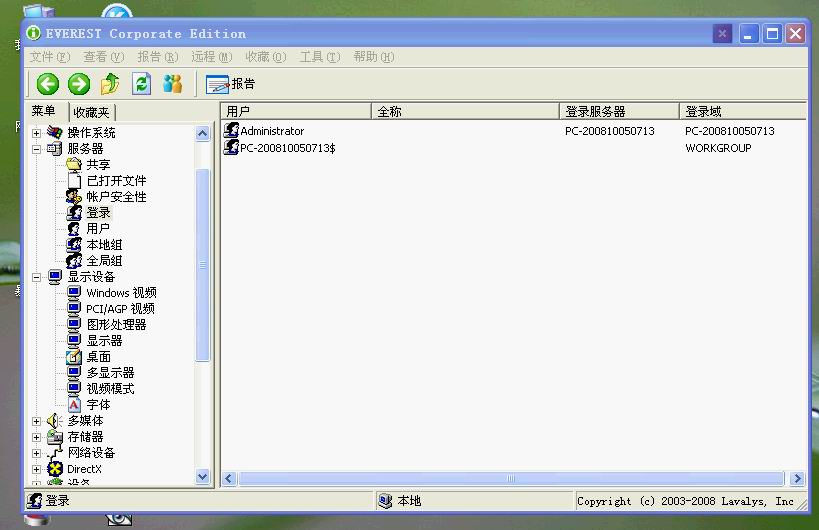Click horizontal scrollbar left arrow

(x=229, y=478)
